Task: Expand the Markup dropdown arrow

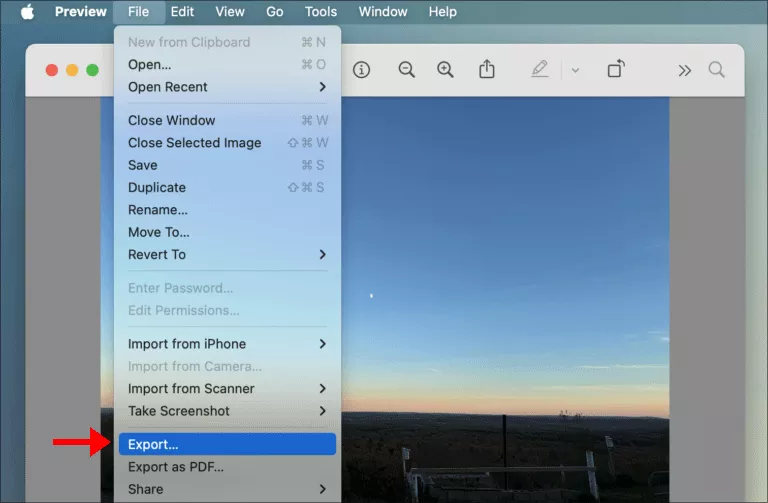Action: point(576,71)
